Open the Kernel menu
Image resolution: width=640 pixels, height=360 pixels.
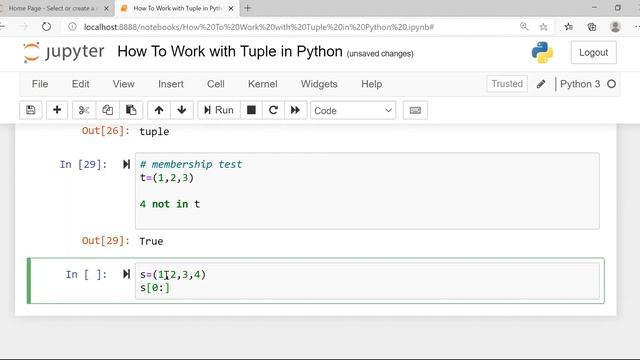(x=262, y=84)
